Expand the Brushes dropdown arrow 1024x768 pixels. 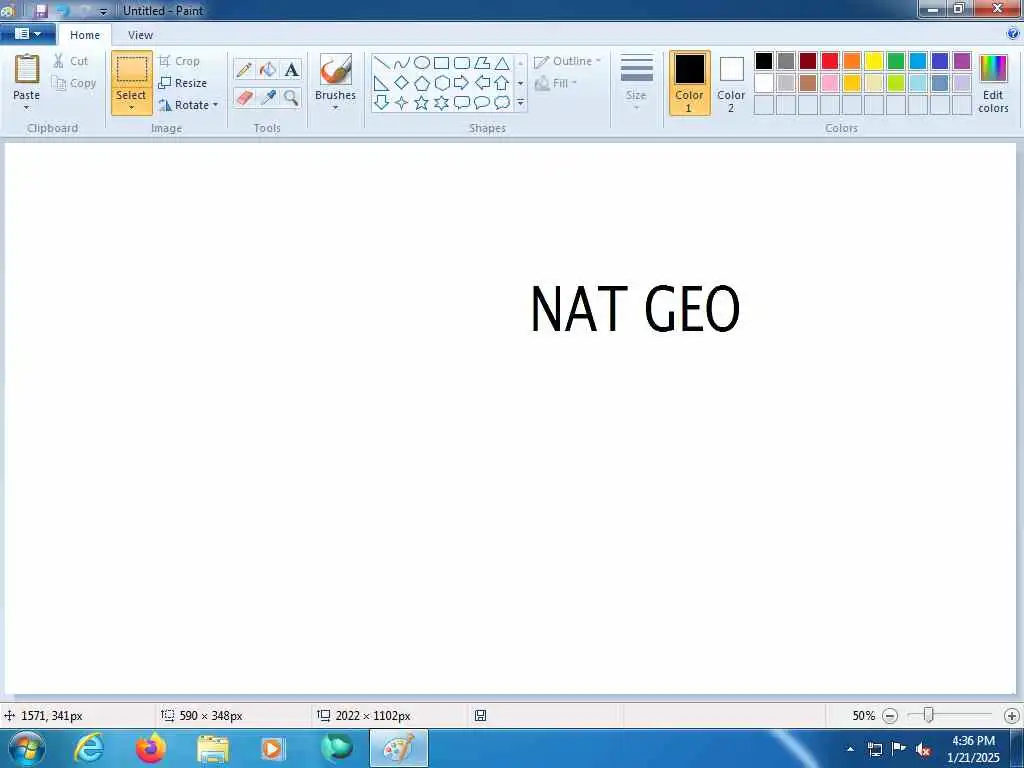335,108
